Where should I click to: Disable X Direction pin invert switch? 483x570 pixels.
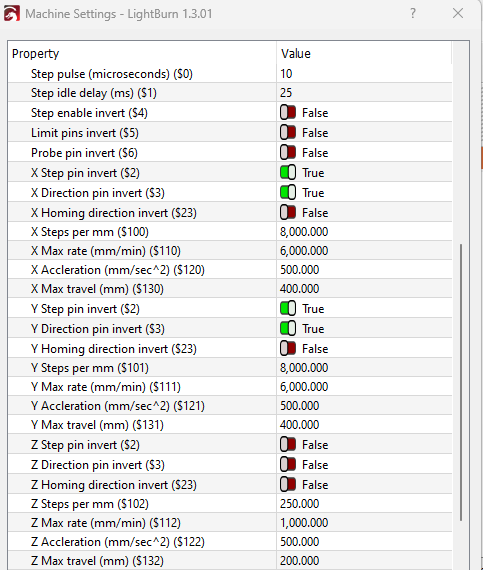(288, 192)
